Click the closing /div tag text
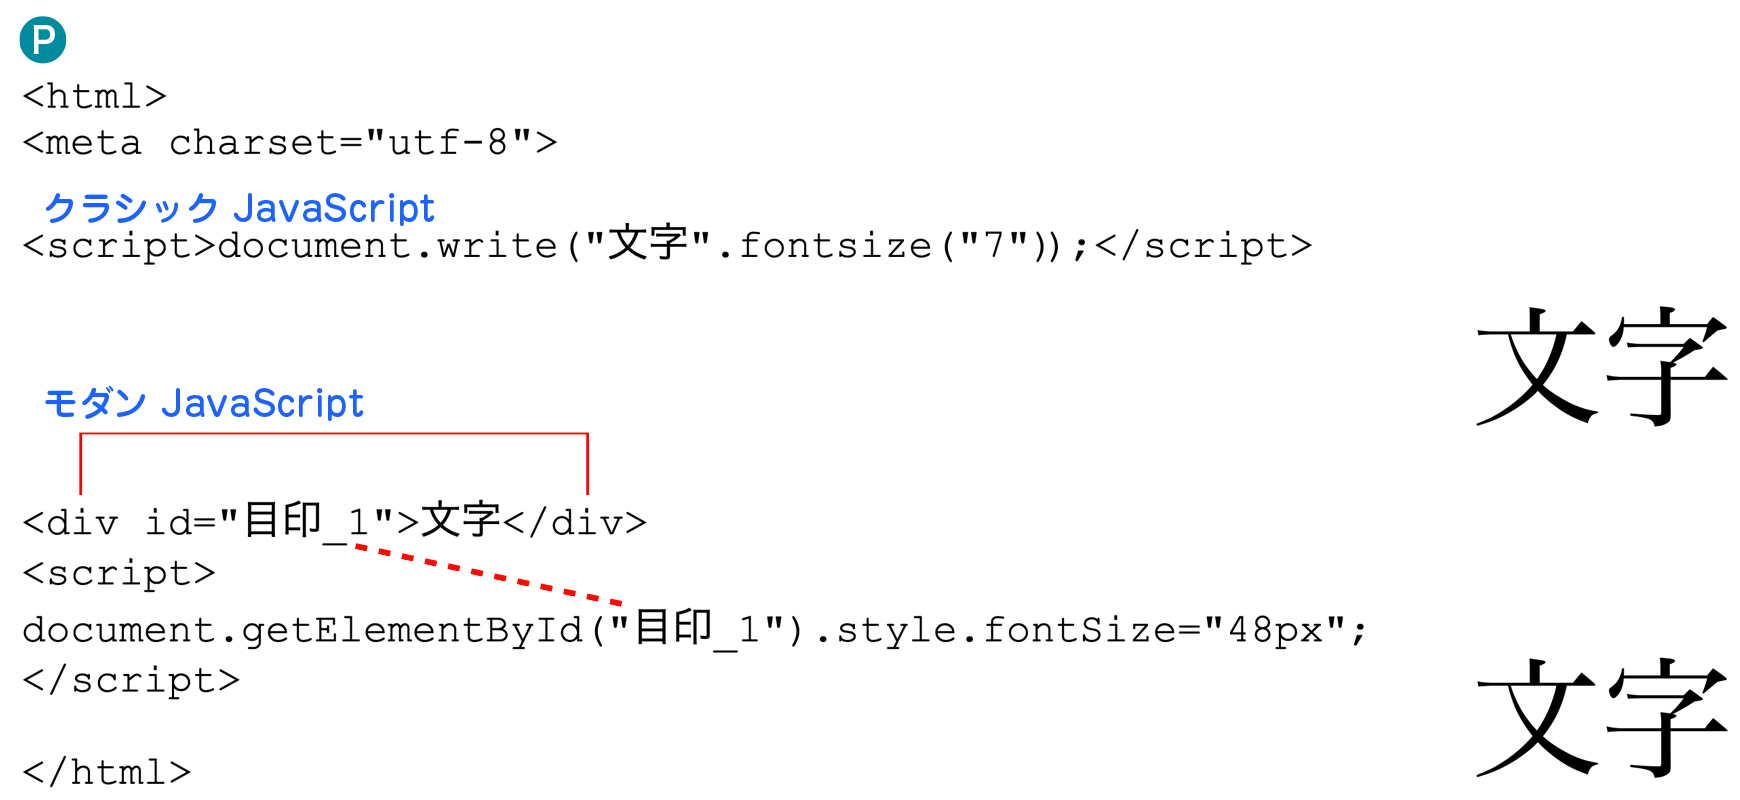1740x800 pixels. point(574,523)
